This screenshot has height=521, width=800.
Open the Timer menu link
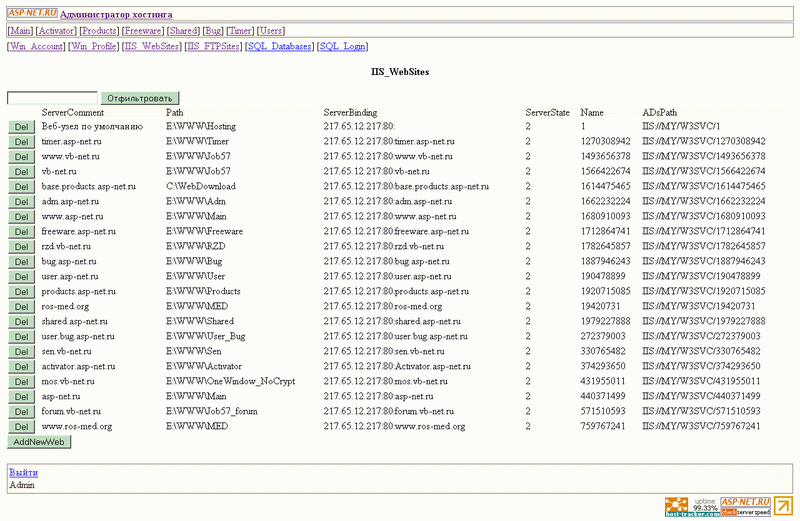click(240, 31)
